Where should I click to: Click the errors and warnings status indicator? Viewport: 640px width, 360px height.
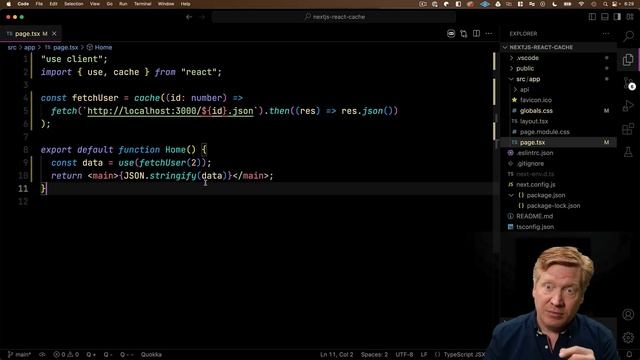point(66,354)
